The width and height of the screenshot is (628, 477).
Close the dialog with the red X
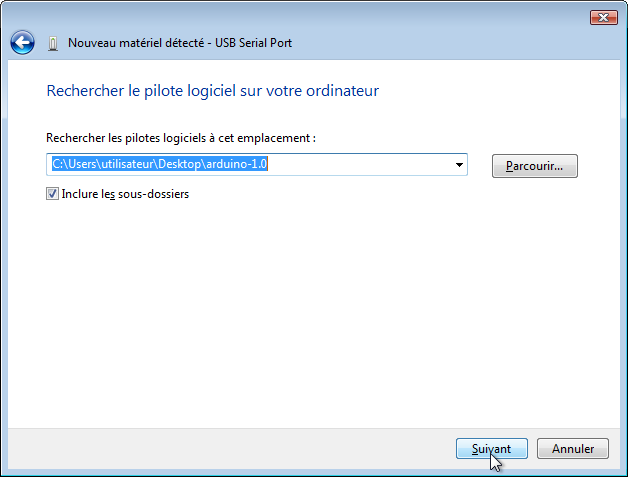click(x=604, y=17)
